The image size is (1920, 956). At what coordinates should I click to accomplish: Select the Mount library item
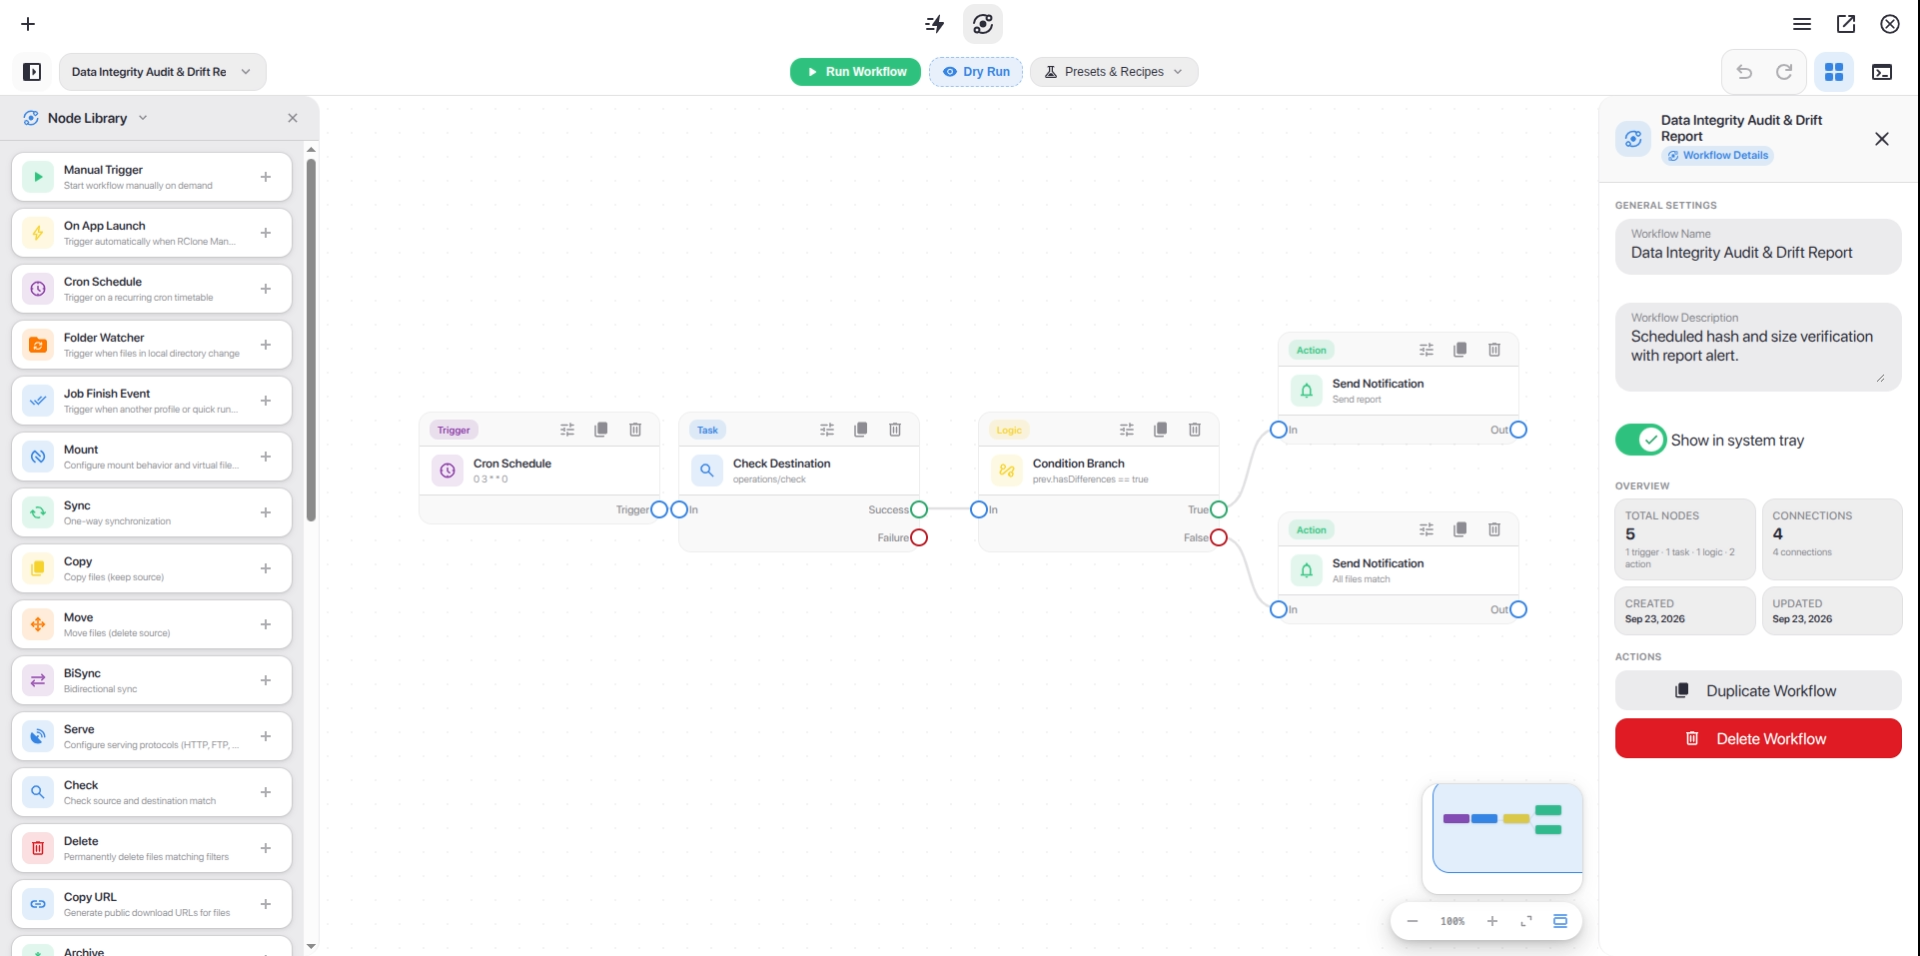pos(152,456)
